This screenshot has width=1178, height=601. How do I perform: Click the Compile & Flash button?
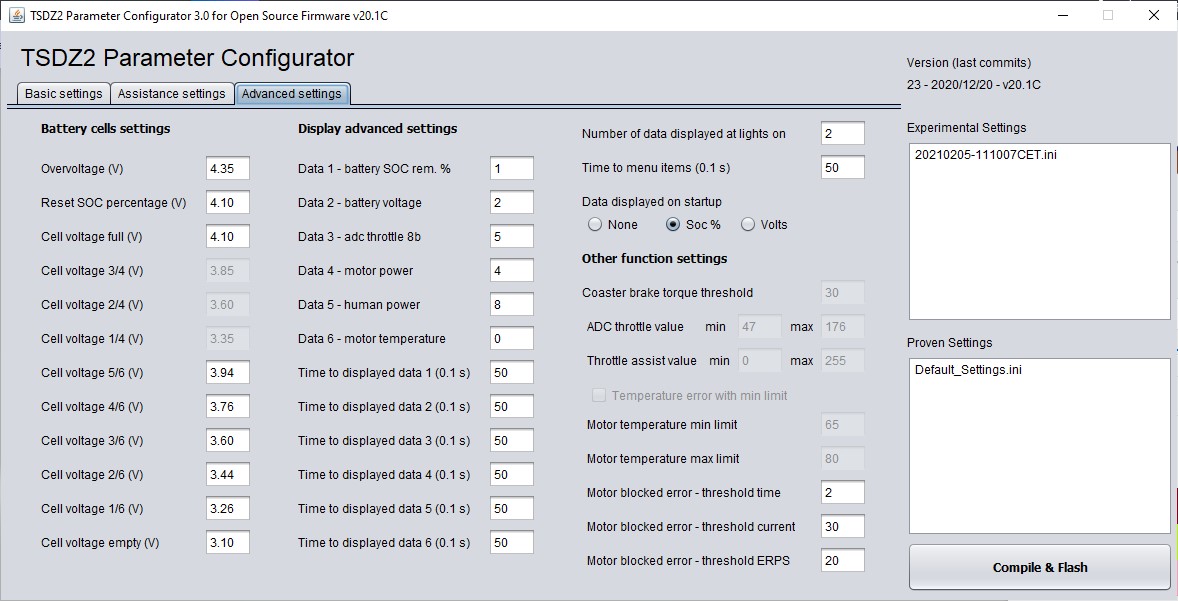tap(1038, 566)
